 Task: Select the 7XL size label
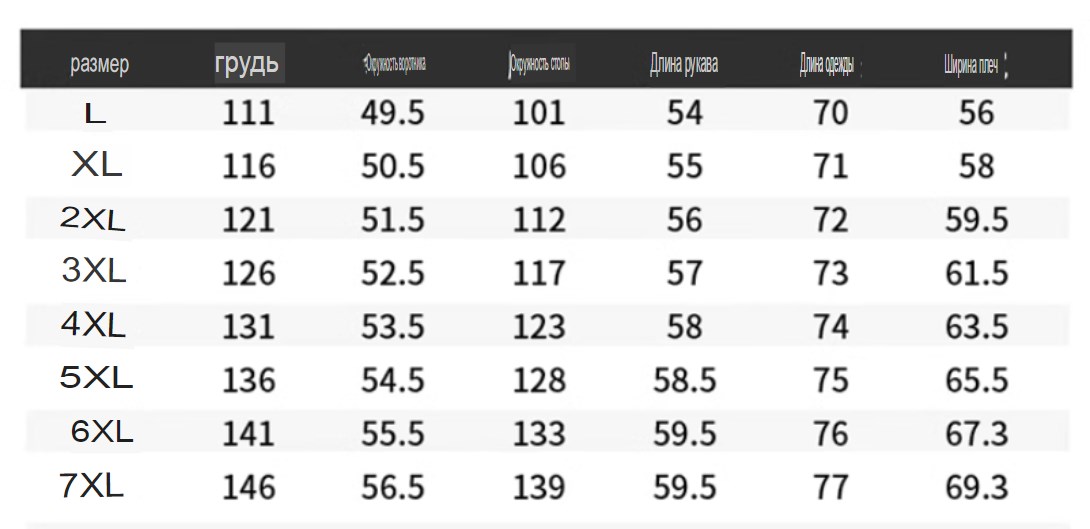coord(92,485)
